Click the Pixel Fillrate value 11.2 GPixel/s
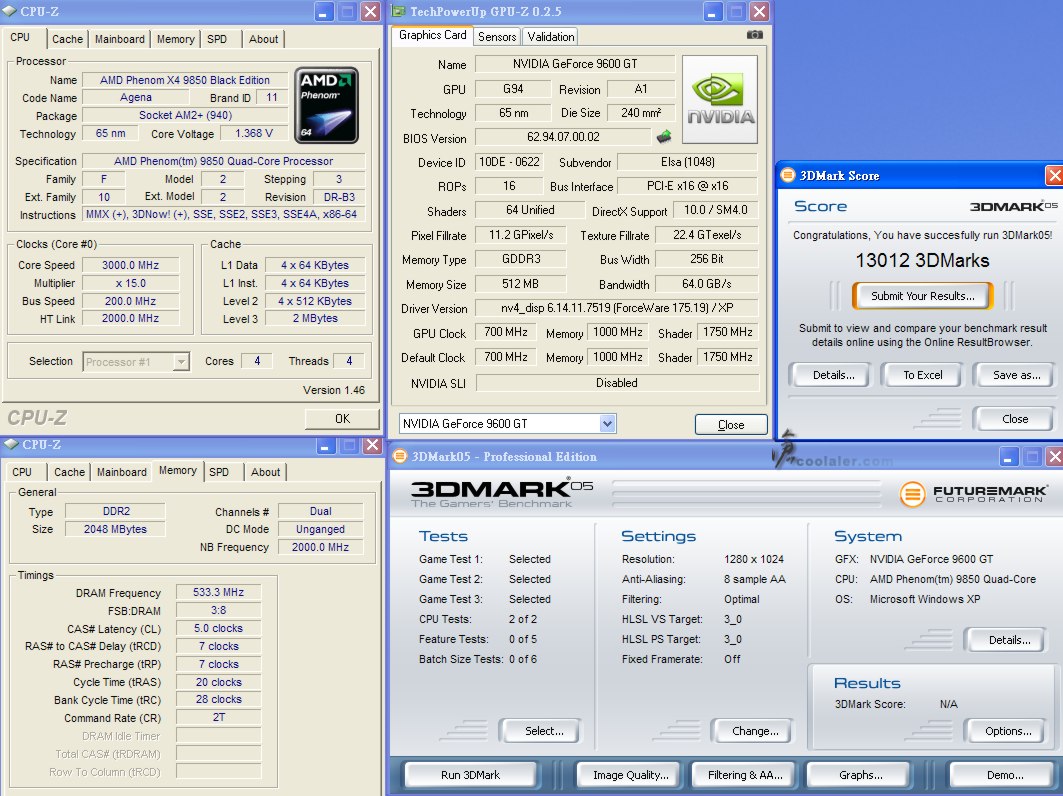The image size is (1063, 796). (x=521, y=235)
